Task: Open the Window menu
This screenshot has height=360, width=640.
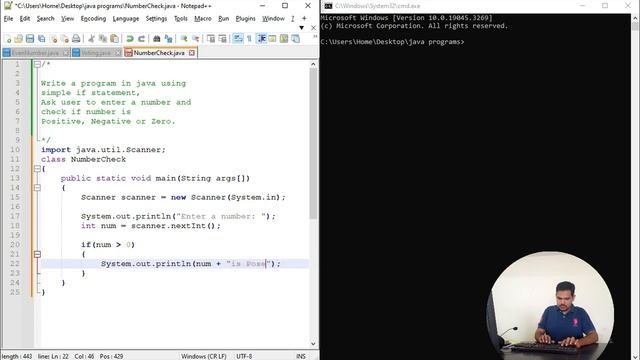Action: 273,19
